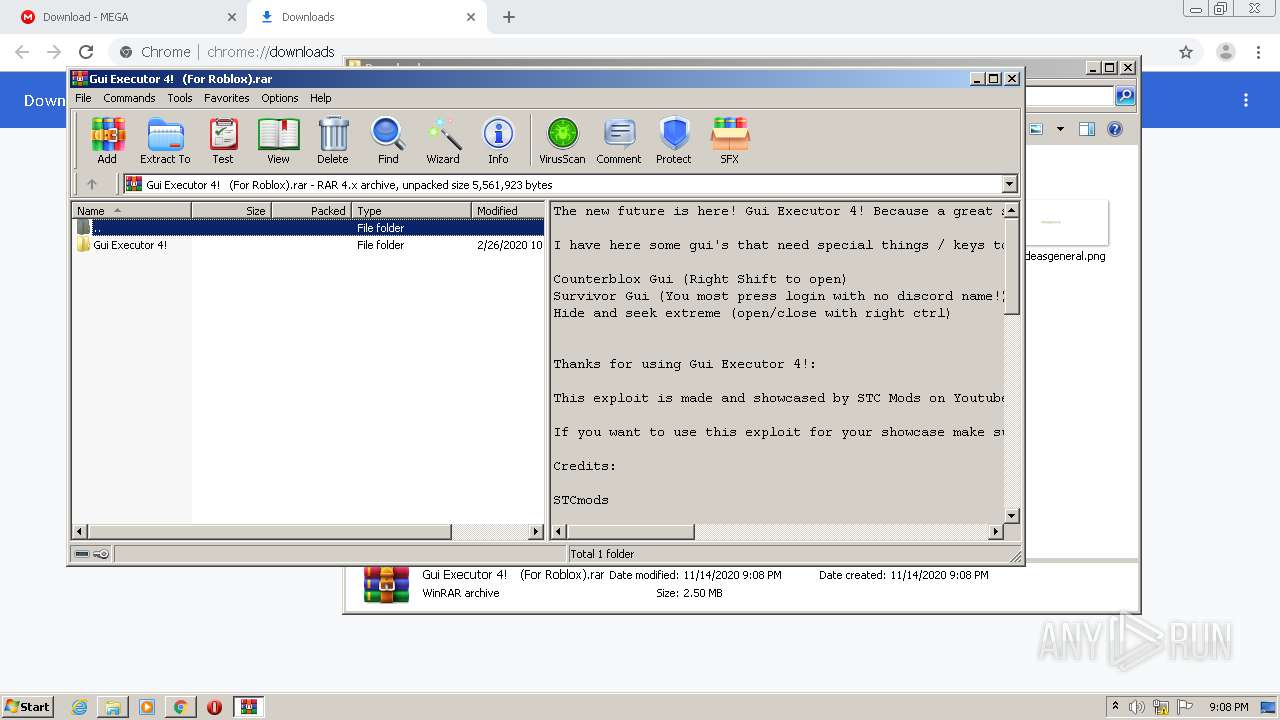Open a new Chrome tab
The image size is (1280, 720).
(x=509, y=17)
